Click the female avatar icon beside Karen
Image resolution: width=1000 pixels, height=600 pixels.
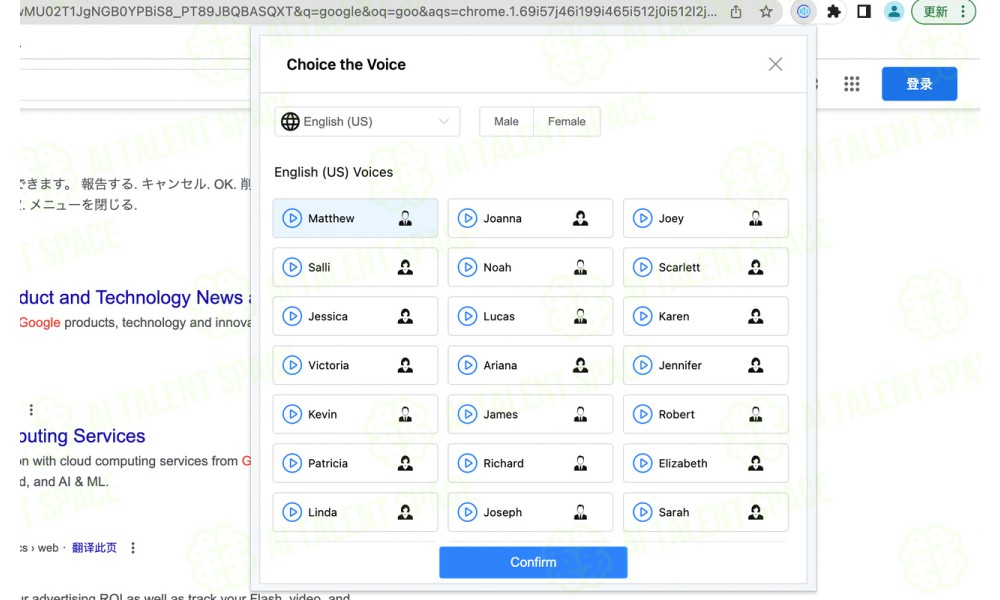pyautogui.click(x=756, y=316)
